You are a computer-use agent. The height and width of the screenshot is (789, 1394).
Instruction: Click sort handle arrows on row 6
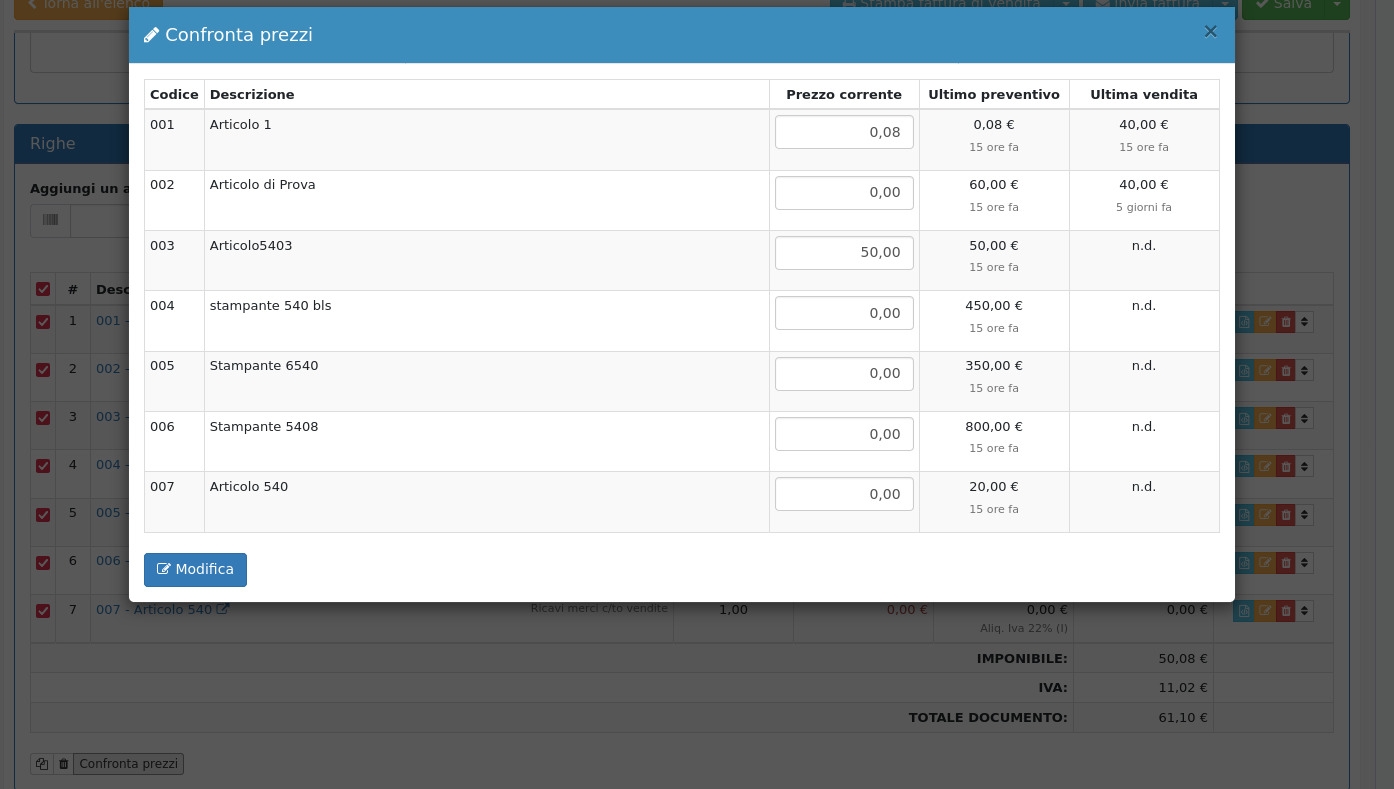pos(1304,563)
